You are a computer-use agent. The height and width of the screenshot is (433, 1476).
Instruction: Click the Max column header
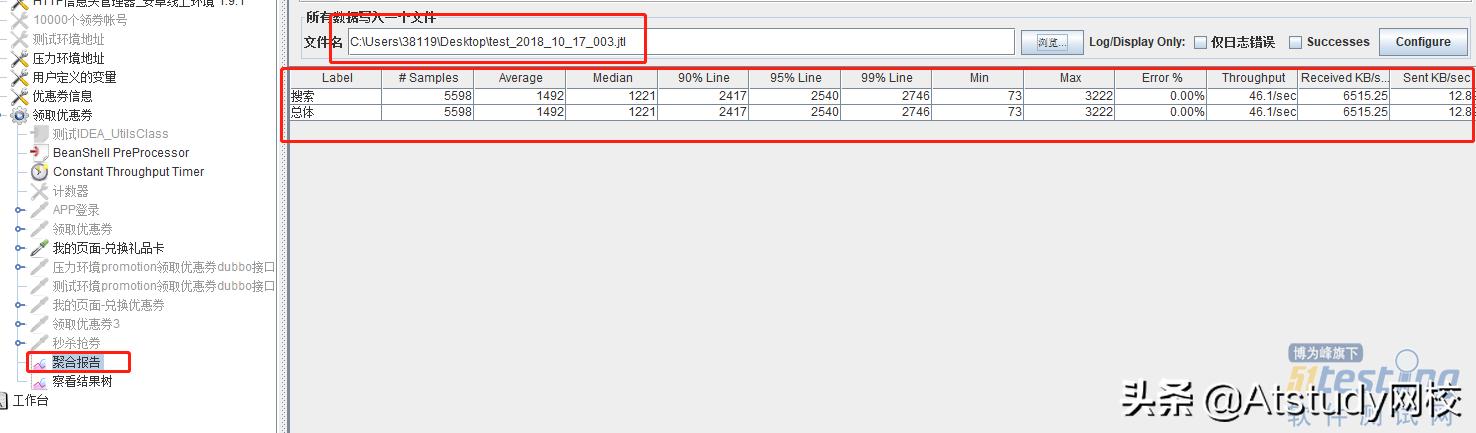click(1070, 78)
